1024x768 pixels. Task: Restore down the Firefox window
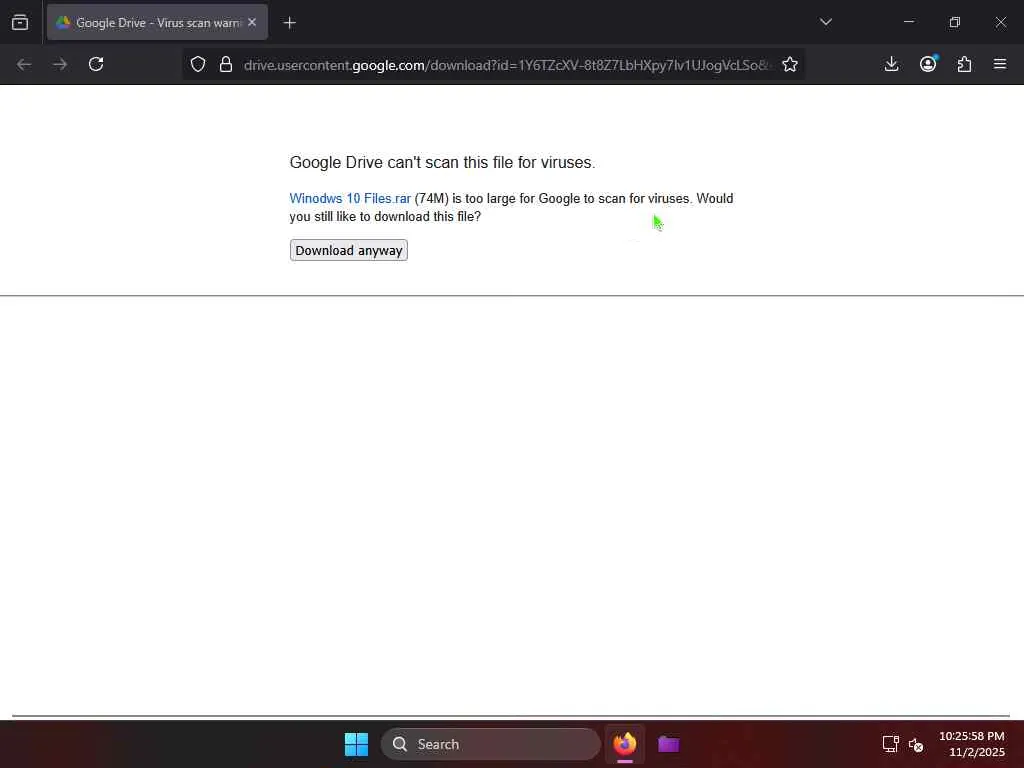click(x=955, y=22)
